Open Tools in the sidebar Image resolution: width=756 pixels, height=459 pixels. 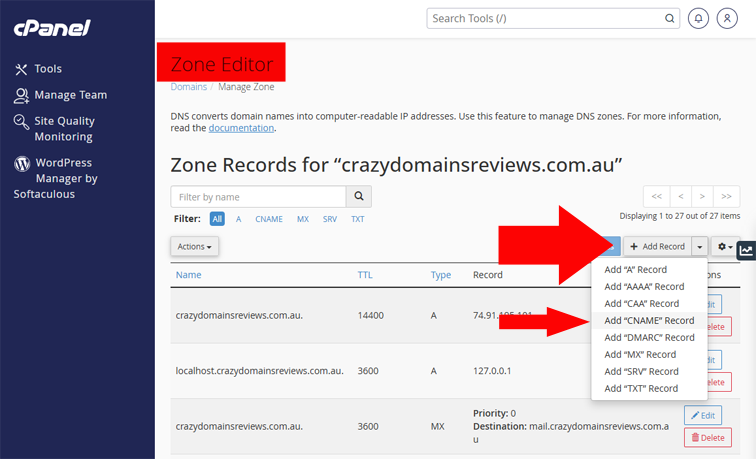(38, 69)
